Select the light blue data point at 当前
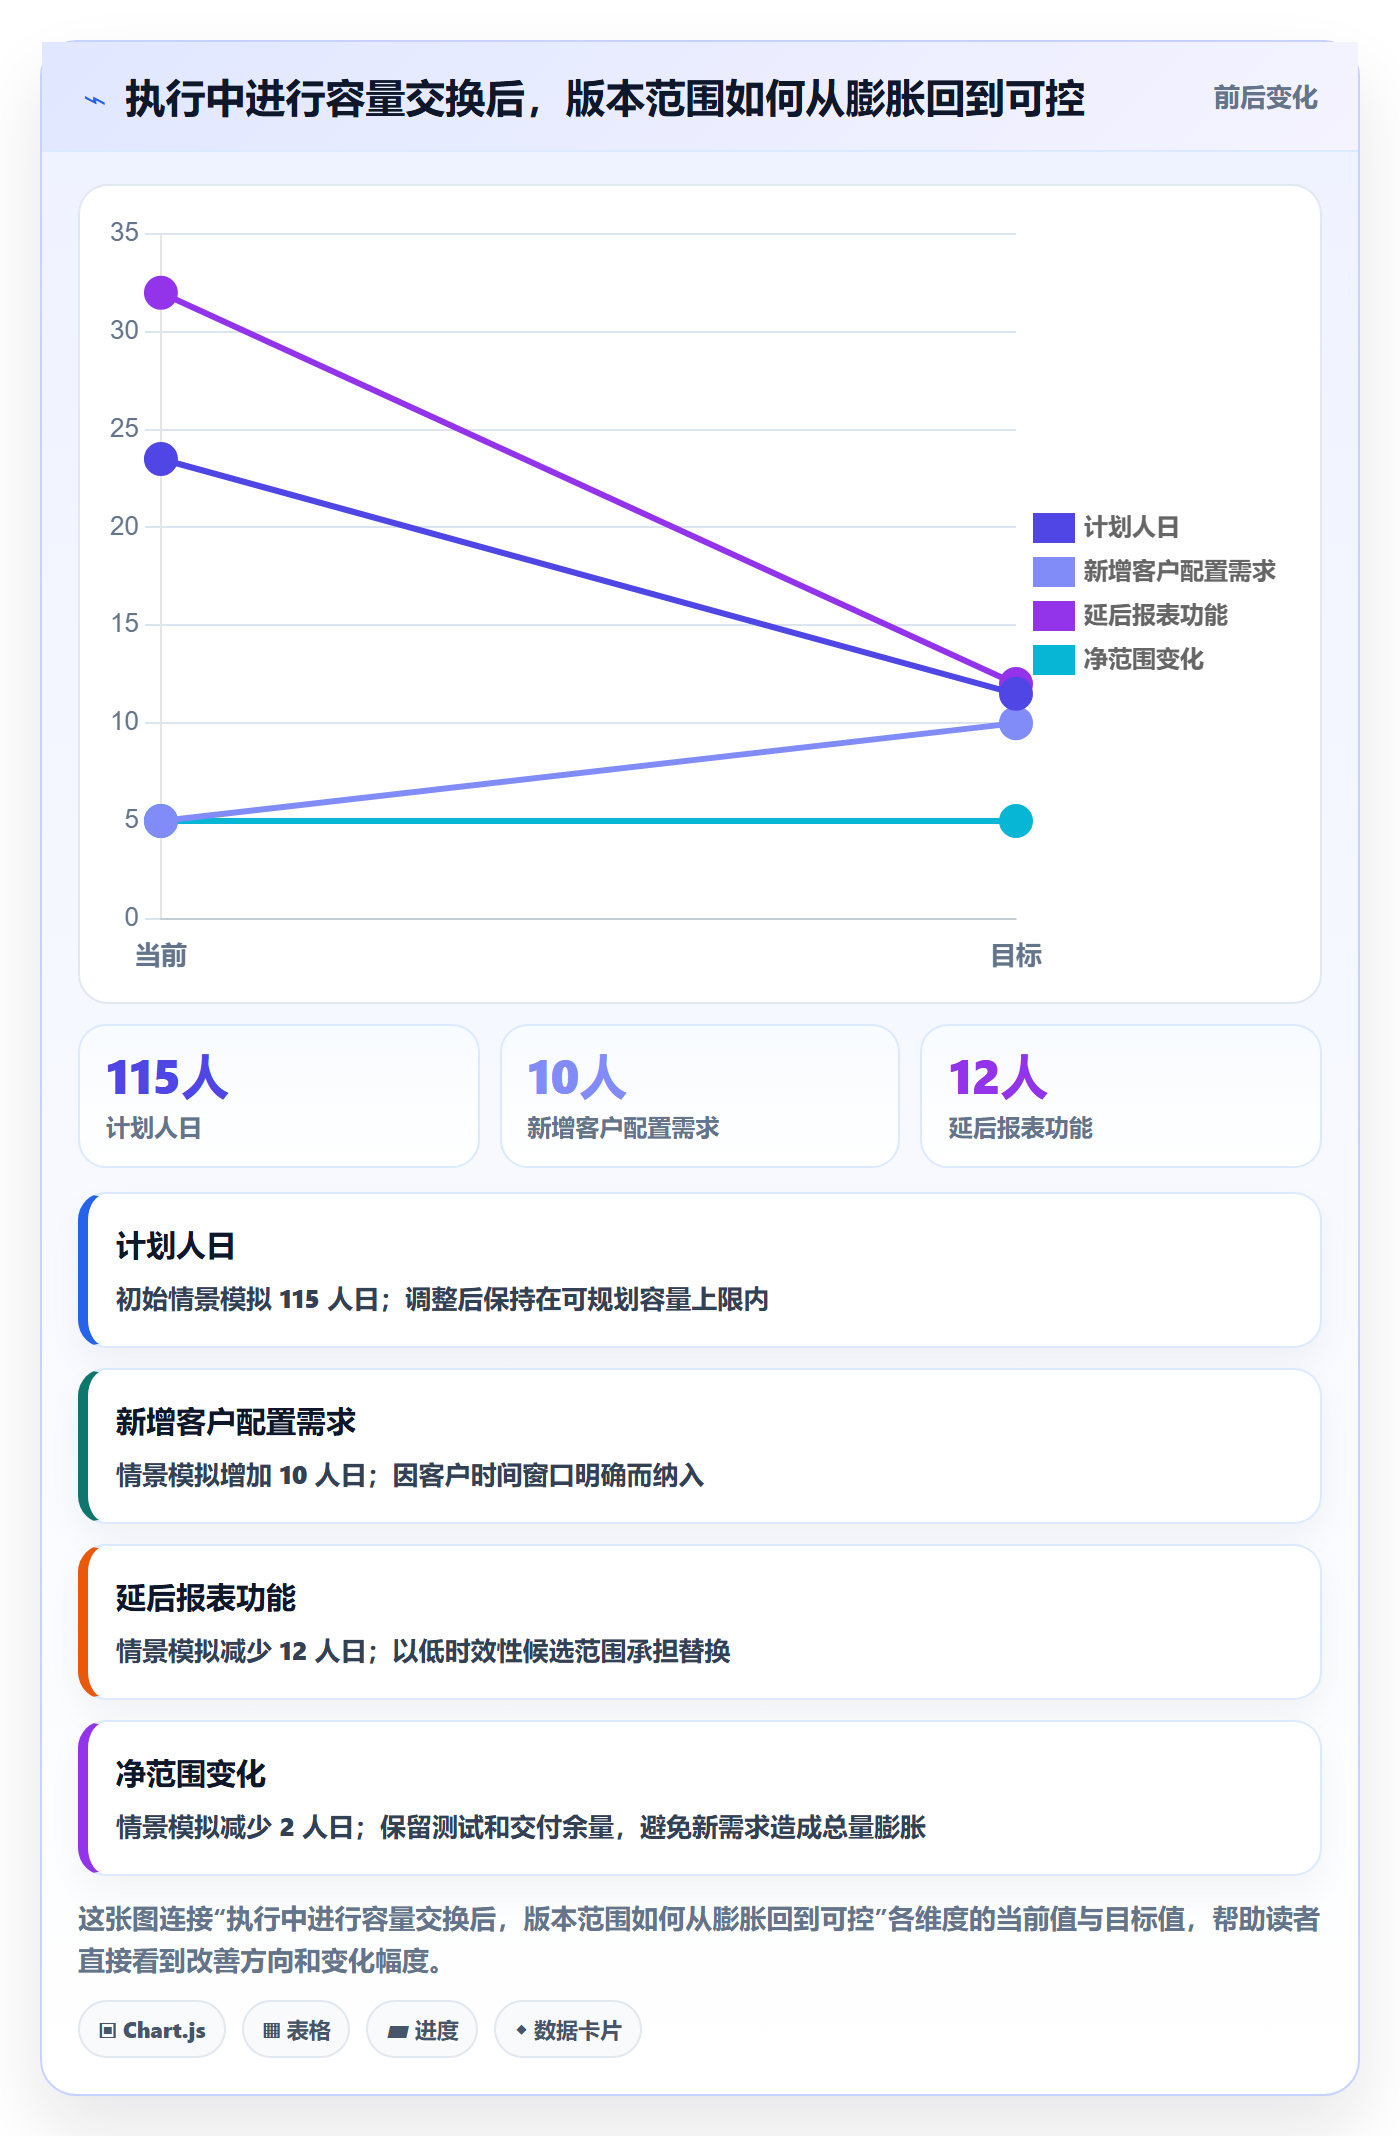This screenshot has width=1400, height=2136. 161,821
